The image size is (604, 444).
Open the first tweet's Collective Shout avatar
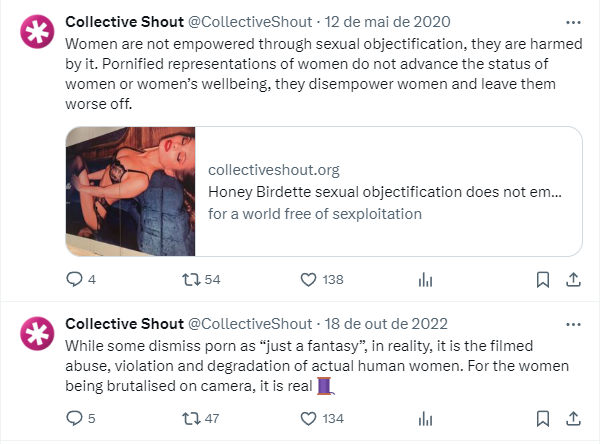click(37, 32)
